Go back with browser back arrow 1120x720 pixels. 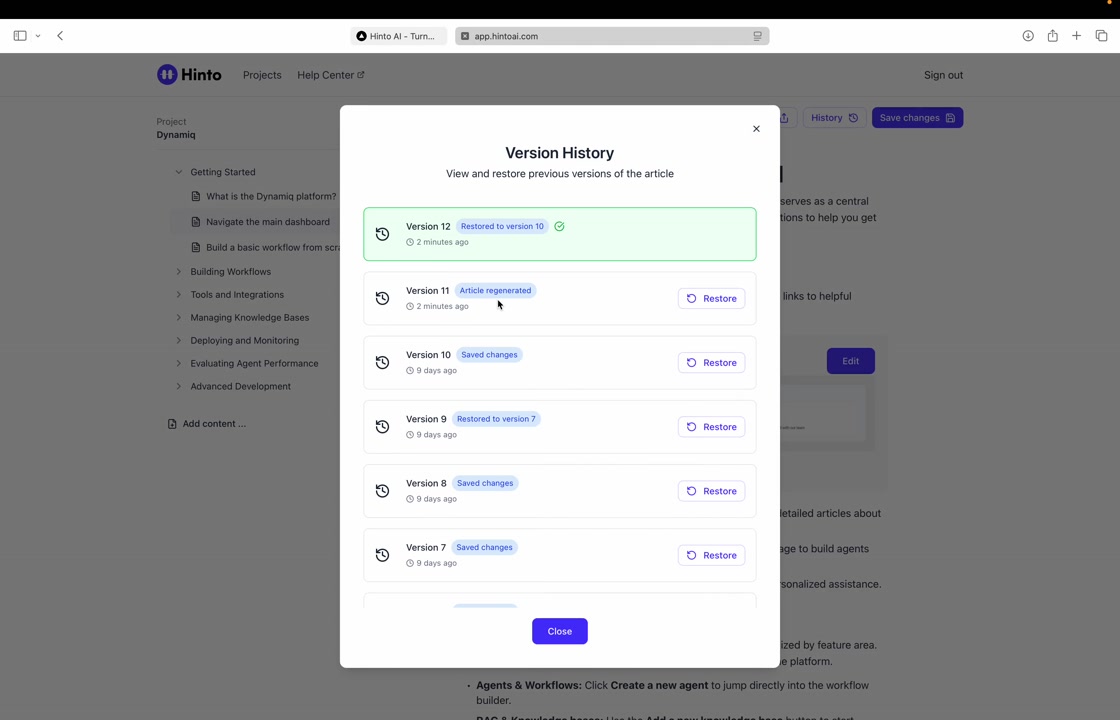(60, 36)
